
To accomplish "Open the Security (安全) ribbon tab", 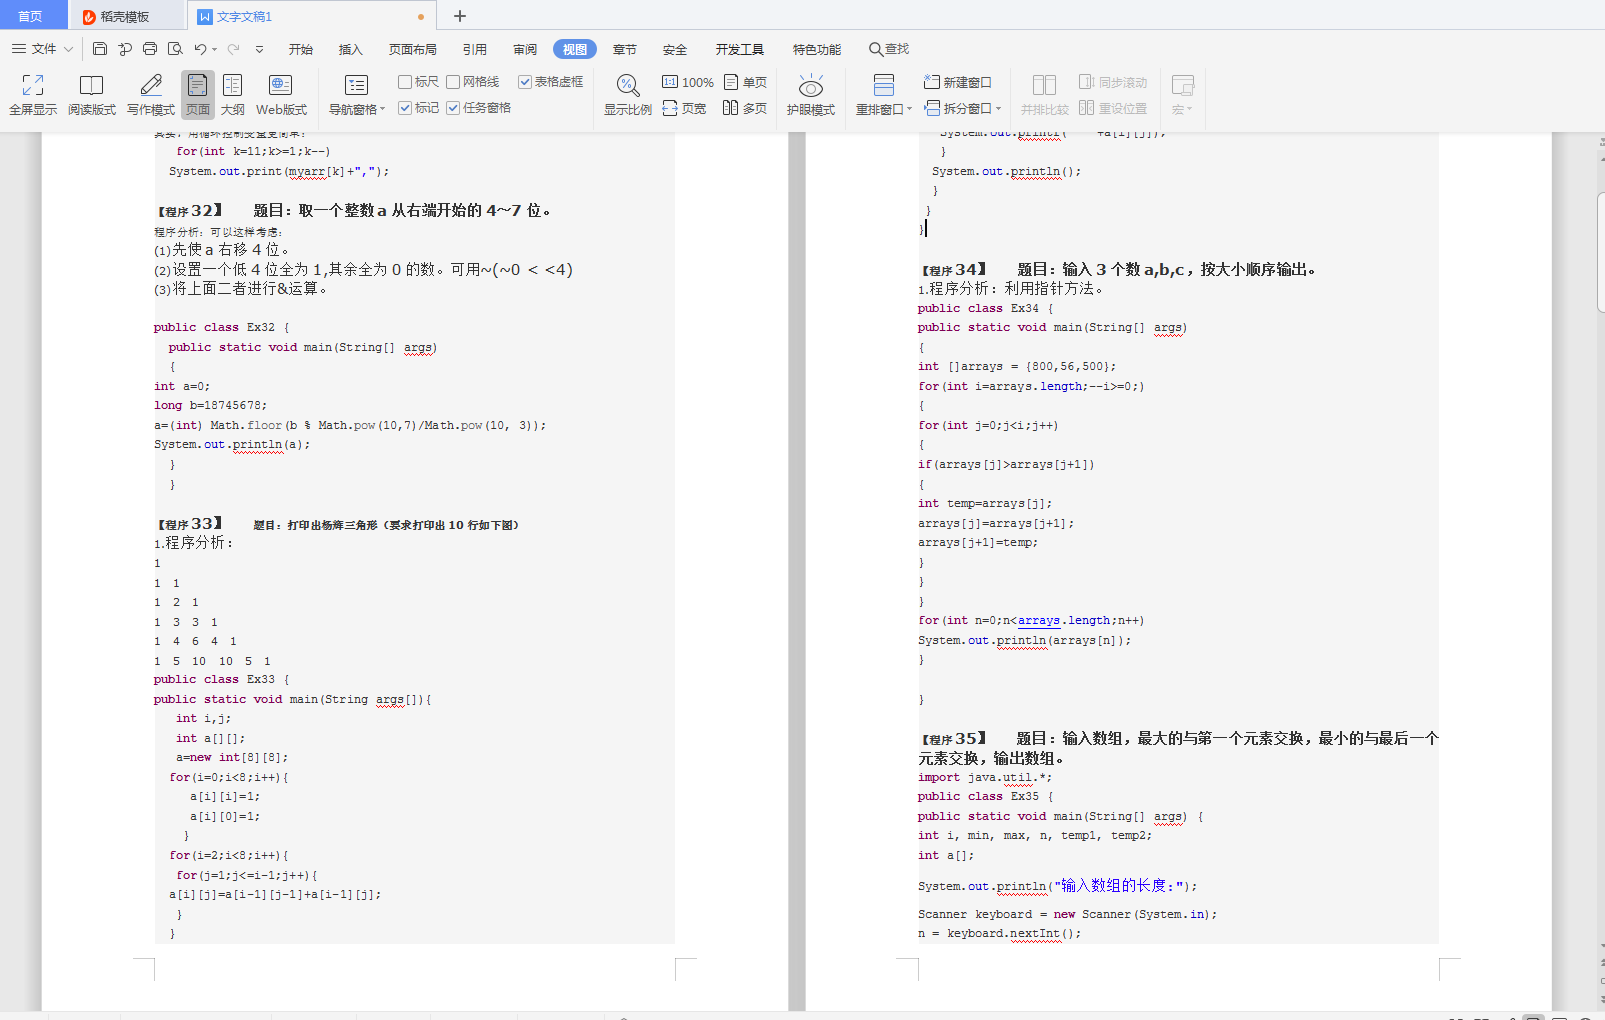I will 675,49.
